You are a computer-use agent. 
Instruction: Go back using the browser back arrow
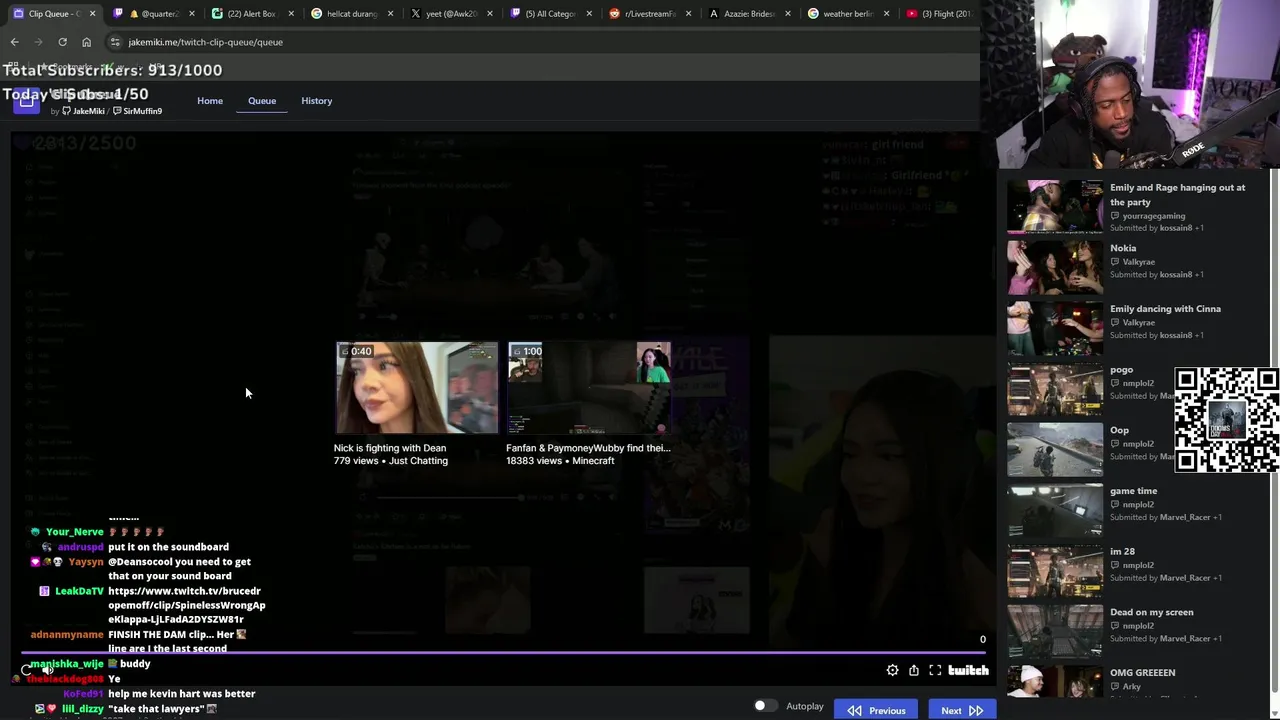point(14,42)
